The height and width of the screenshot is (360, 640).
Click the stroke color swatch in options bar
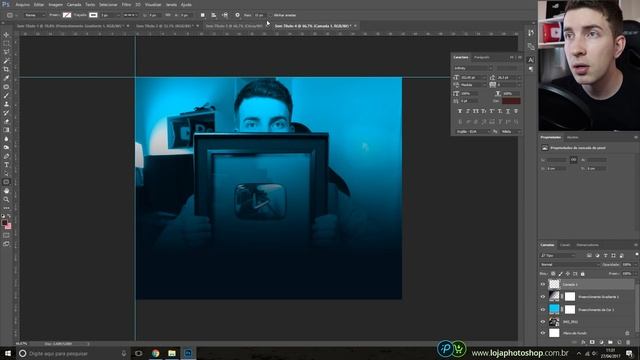(x=93, y=15)
